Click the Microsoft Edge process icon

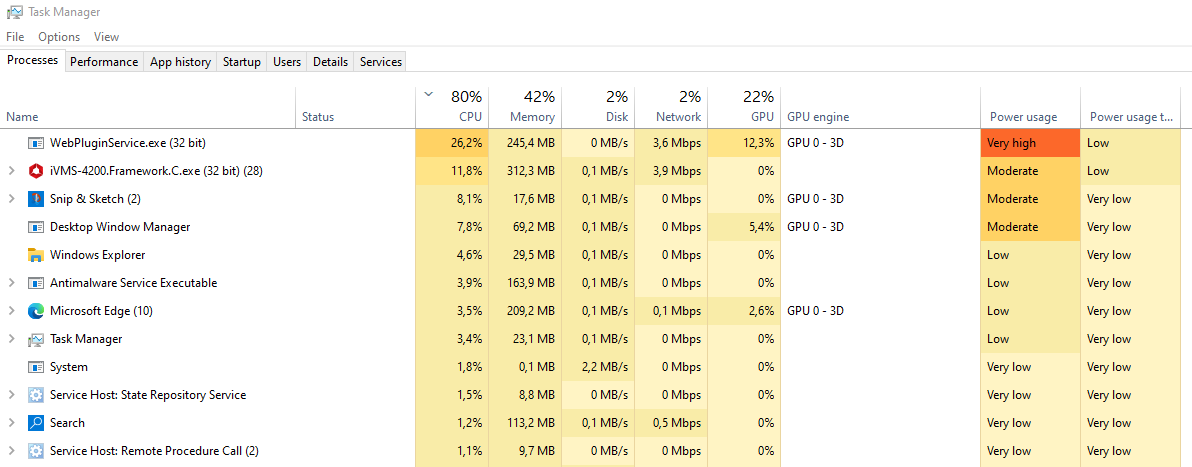[36, 311]
